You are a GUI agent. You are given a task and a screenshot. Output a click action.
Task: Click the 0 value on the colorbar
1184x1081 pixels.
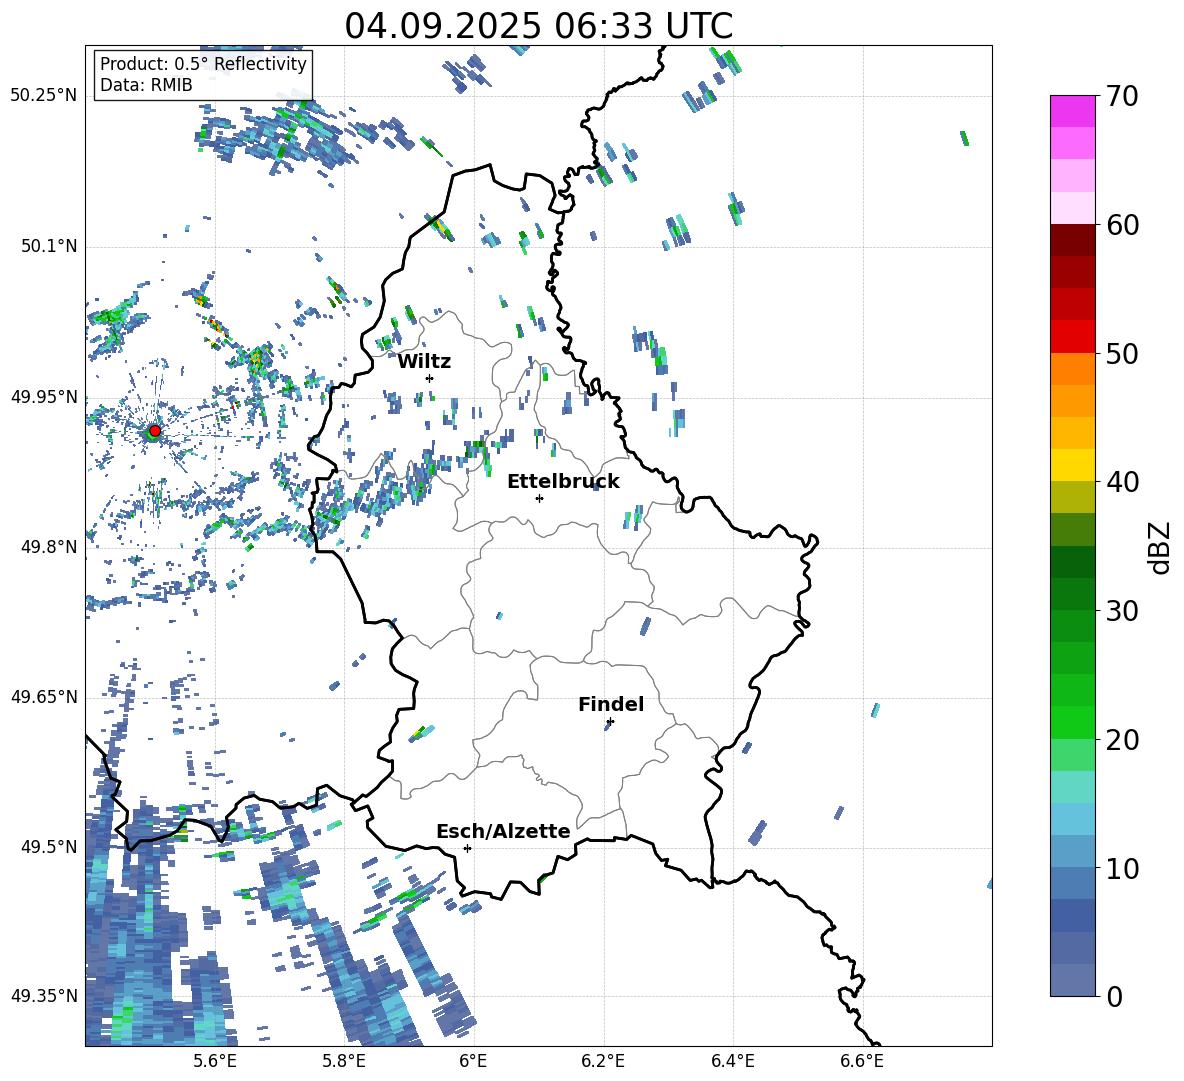click(1114, 996)
